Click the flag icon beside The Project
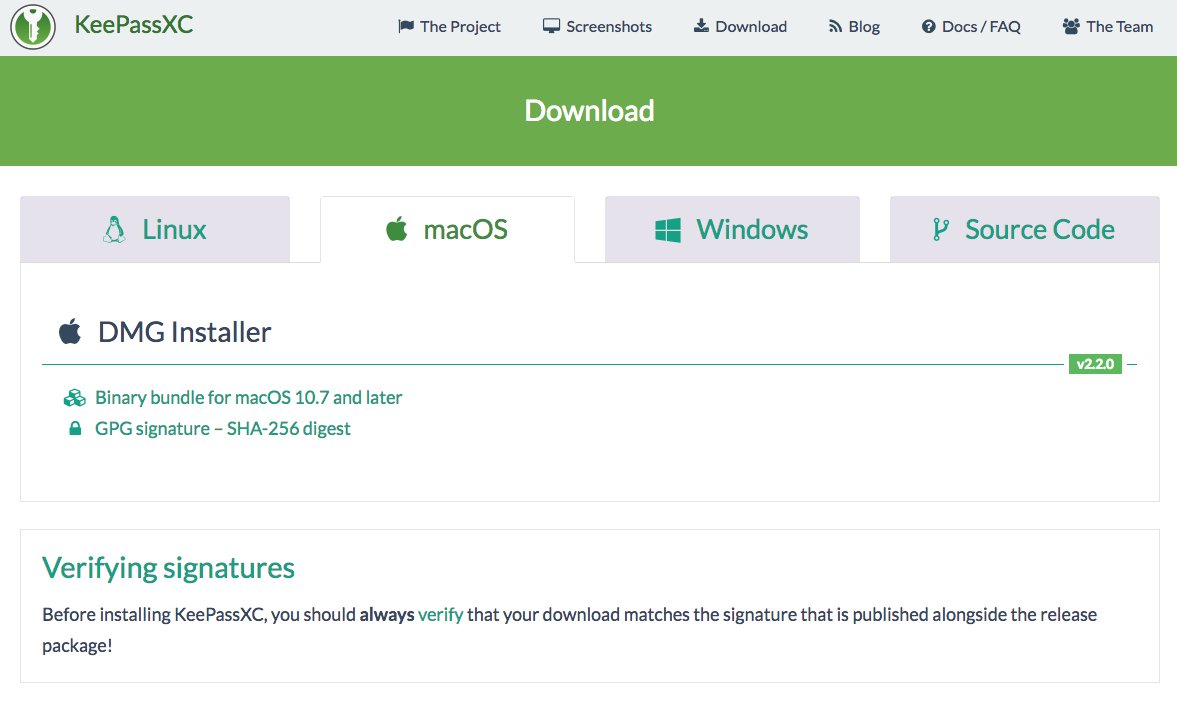This screenshot has height=721, width=1177. [405, 27]
